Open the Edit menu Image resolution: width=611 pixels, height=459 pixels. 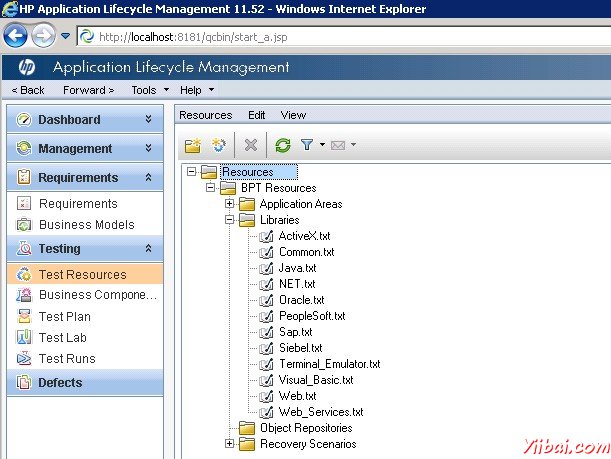pyautogui.click(x=256, y=115)
